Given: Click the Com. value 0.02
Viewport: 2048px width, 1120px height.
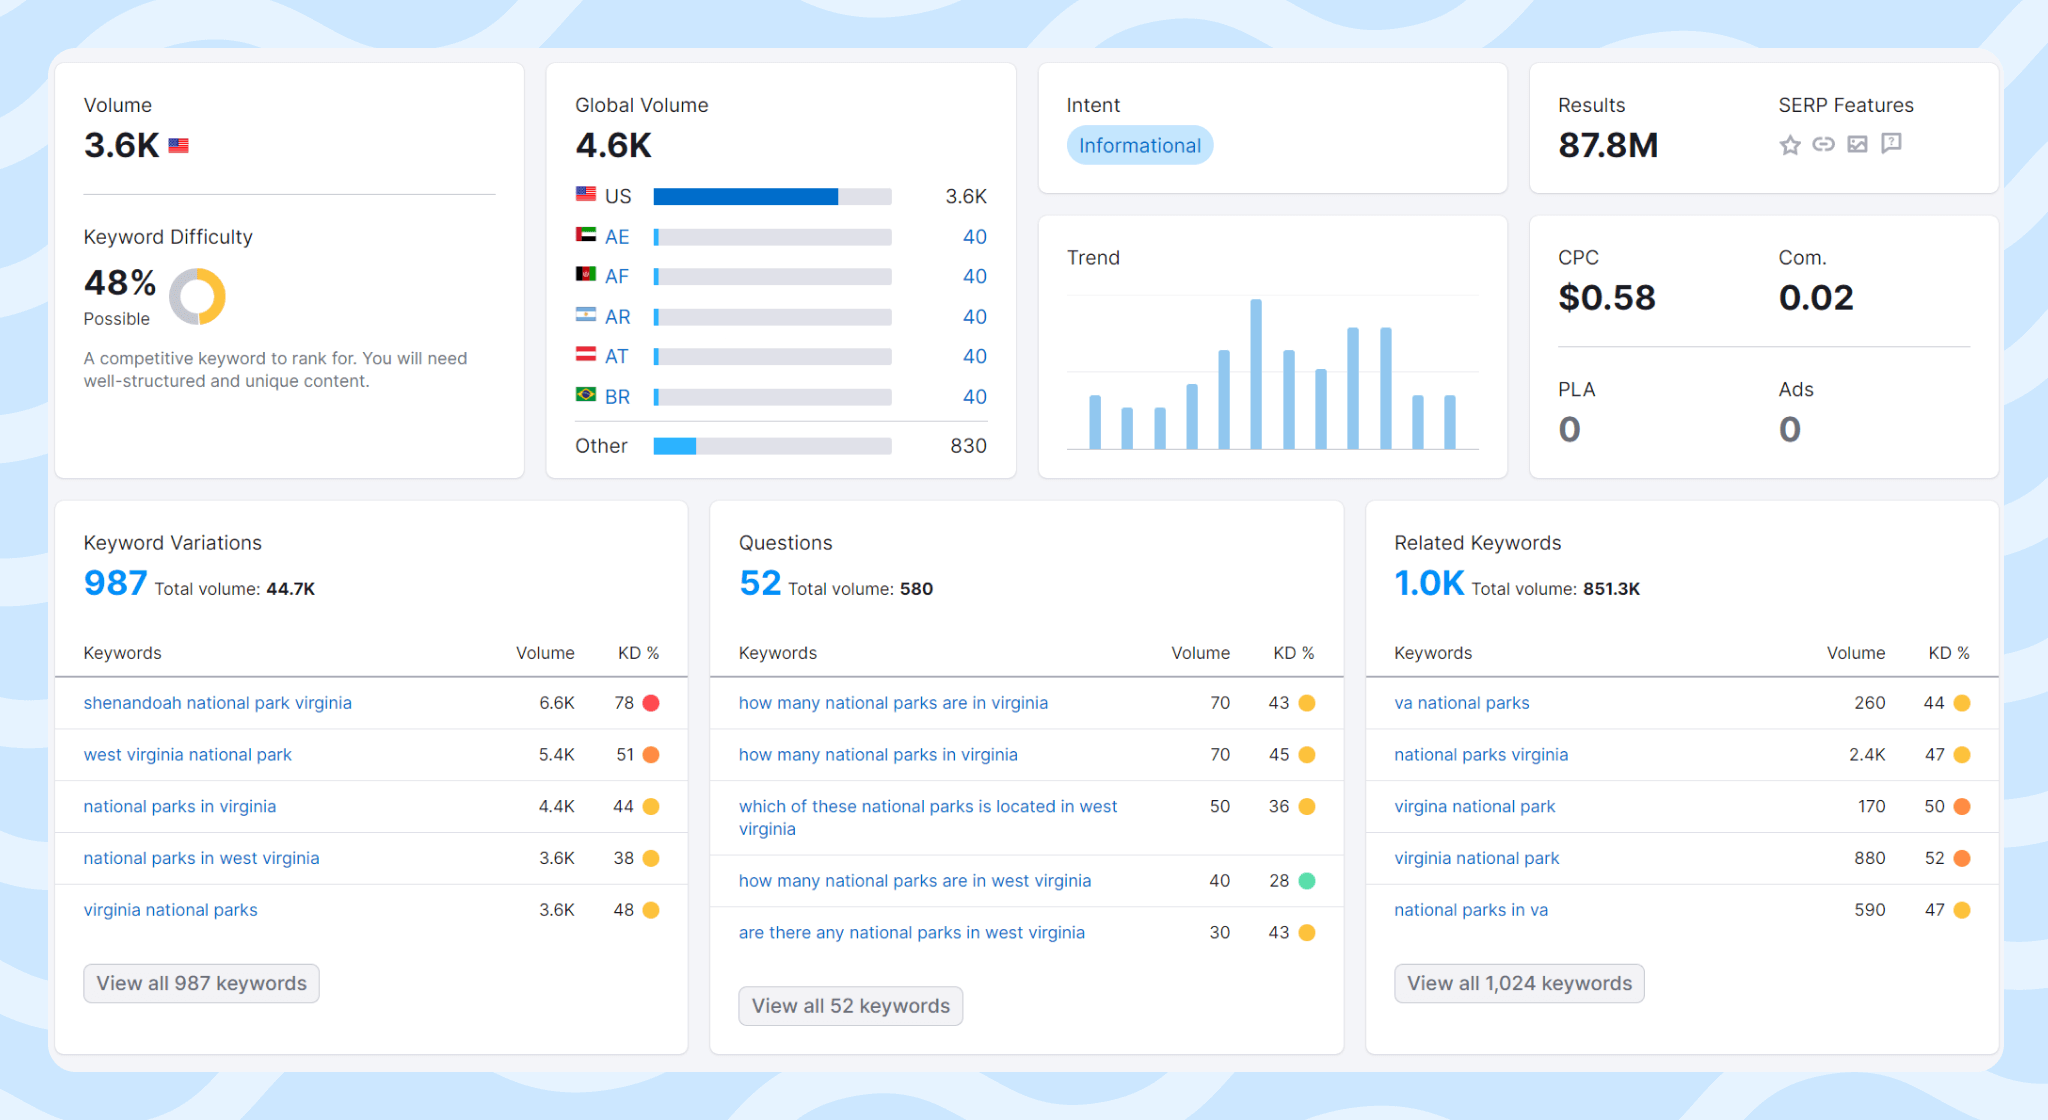Looking at the screenshot, I should click(x=1816, y=298).
